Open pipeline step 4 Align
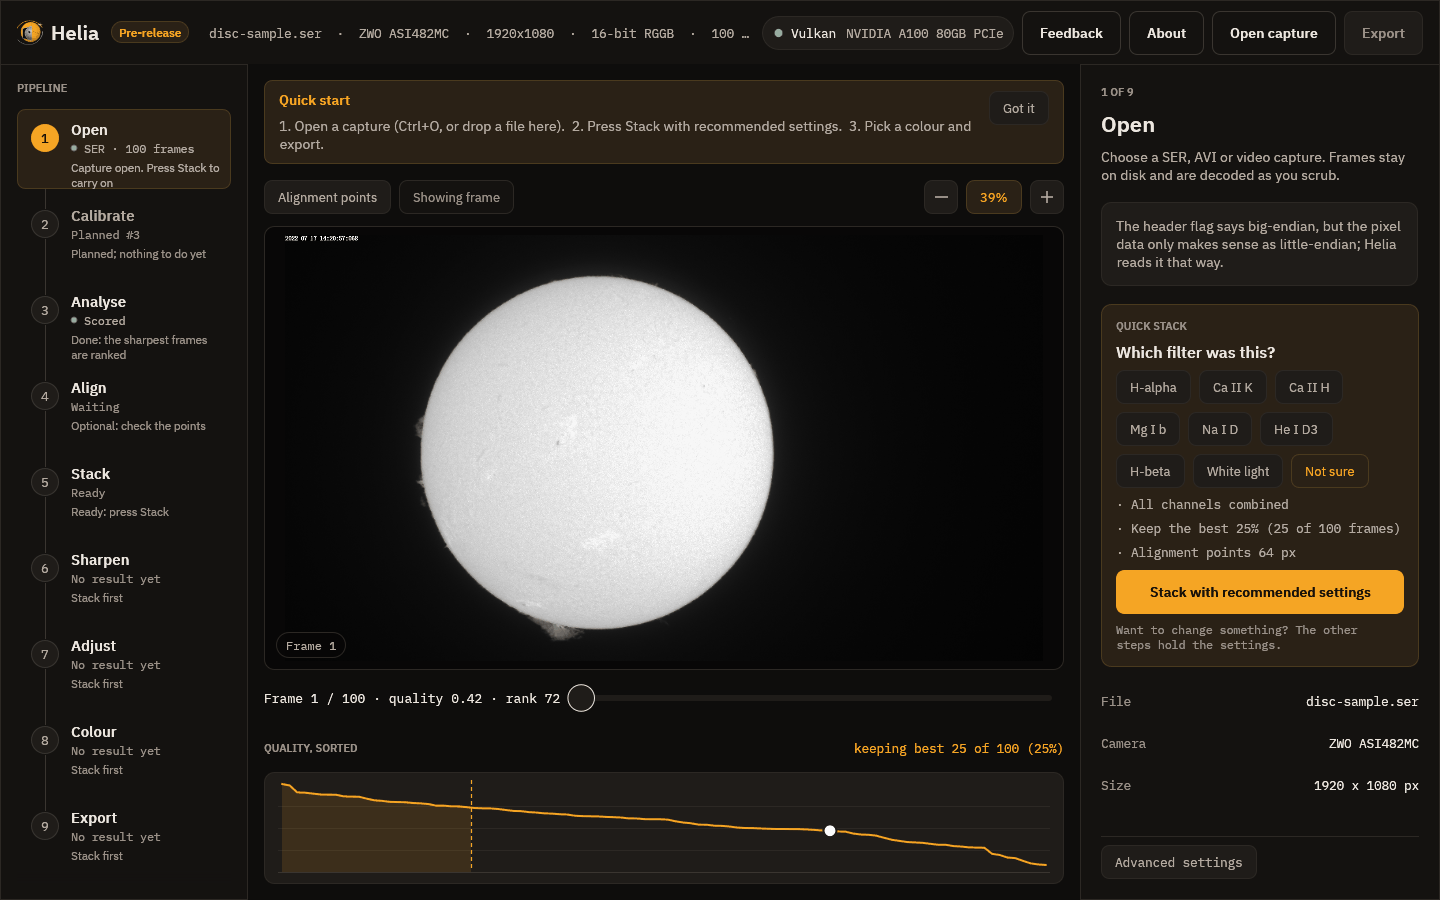The image size is (1440, 900). tap(124, 407)
